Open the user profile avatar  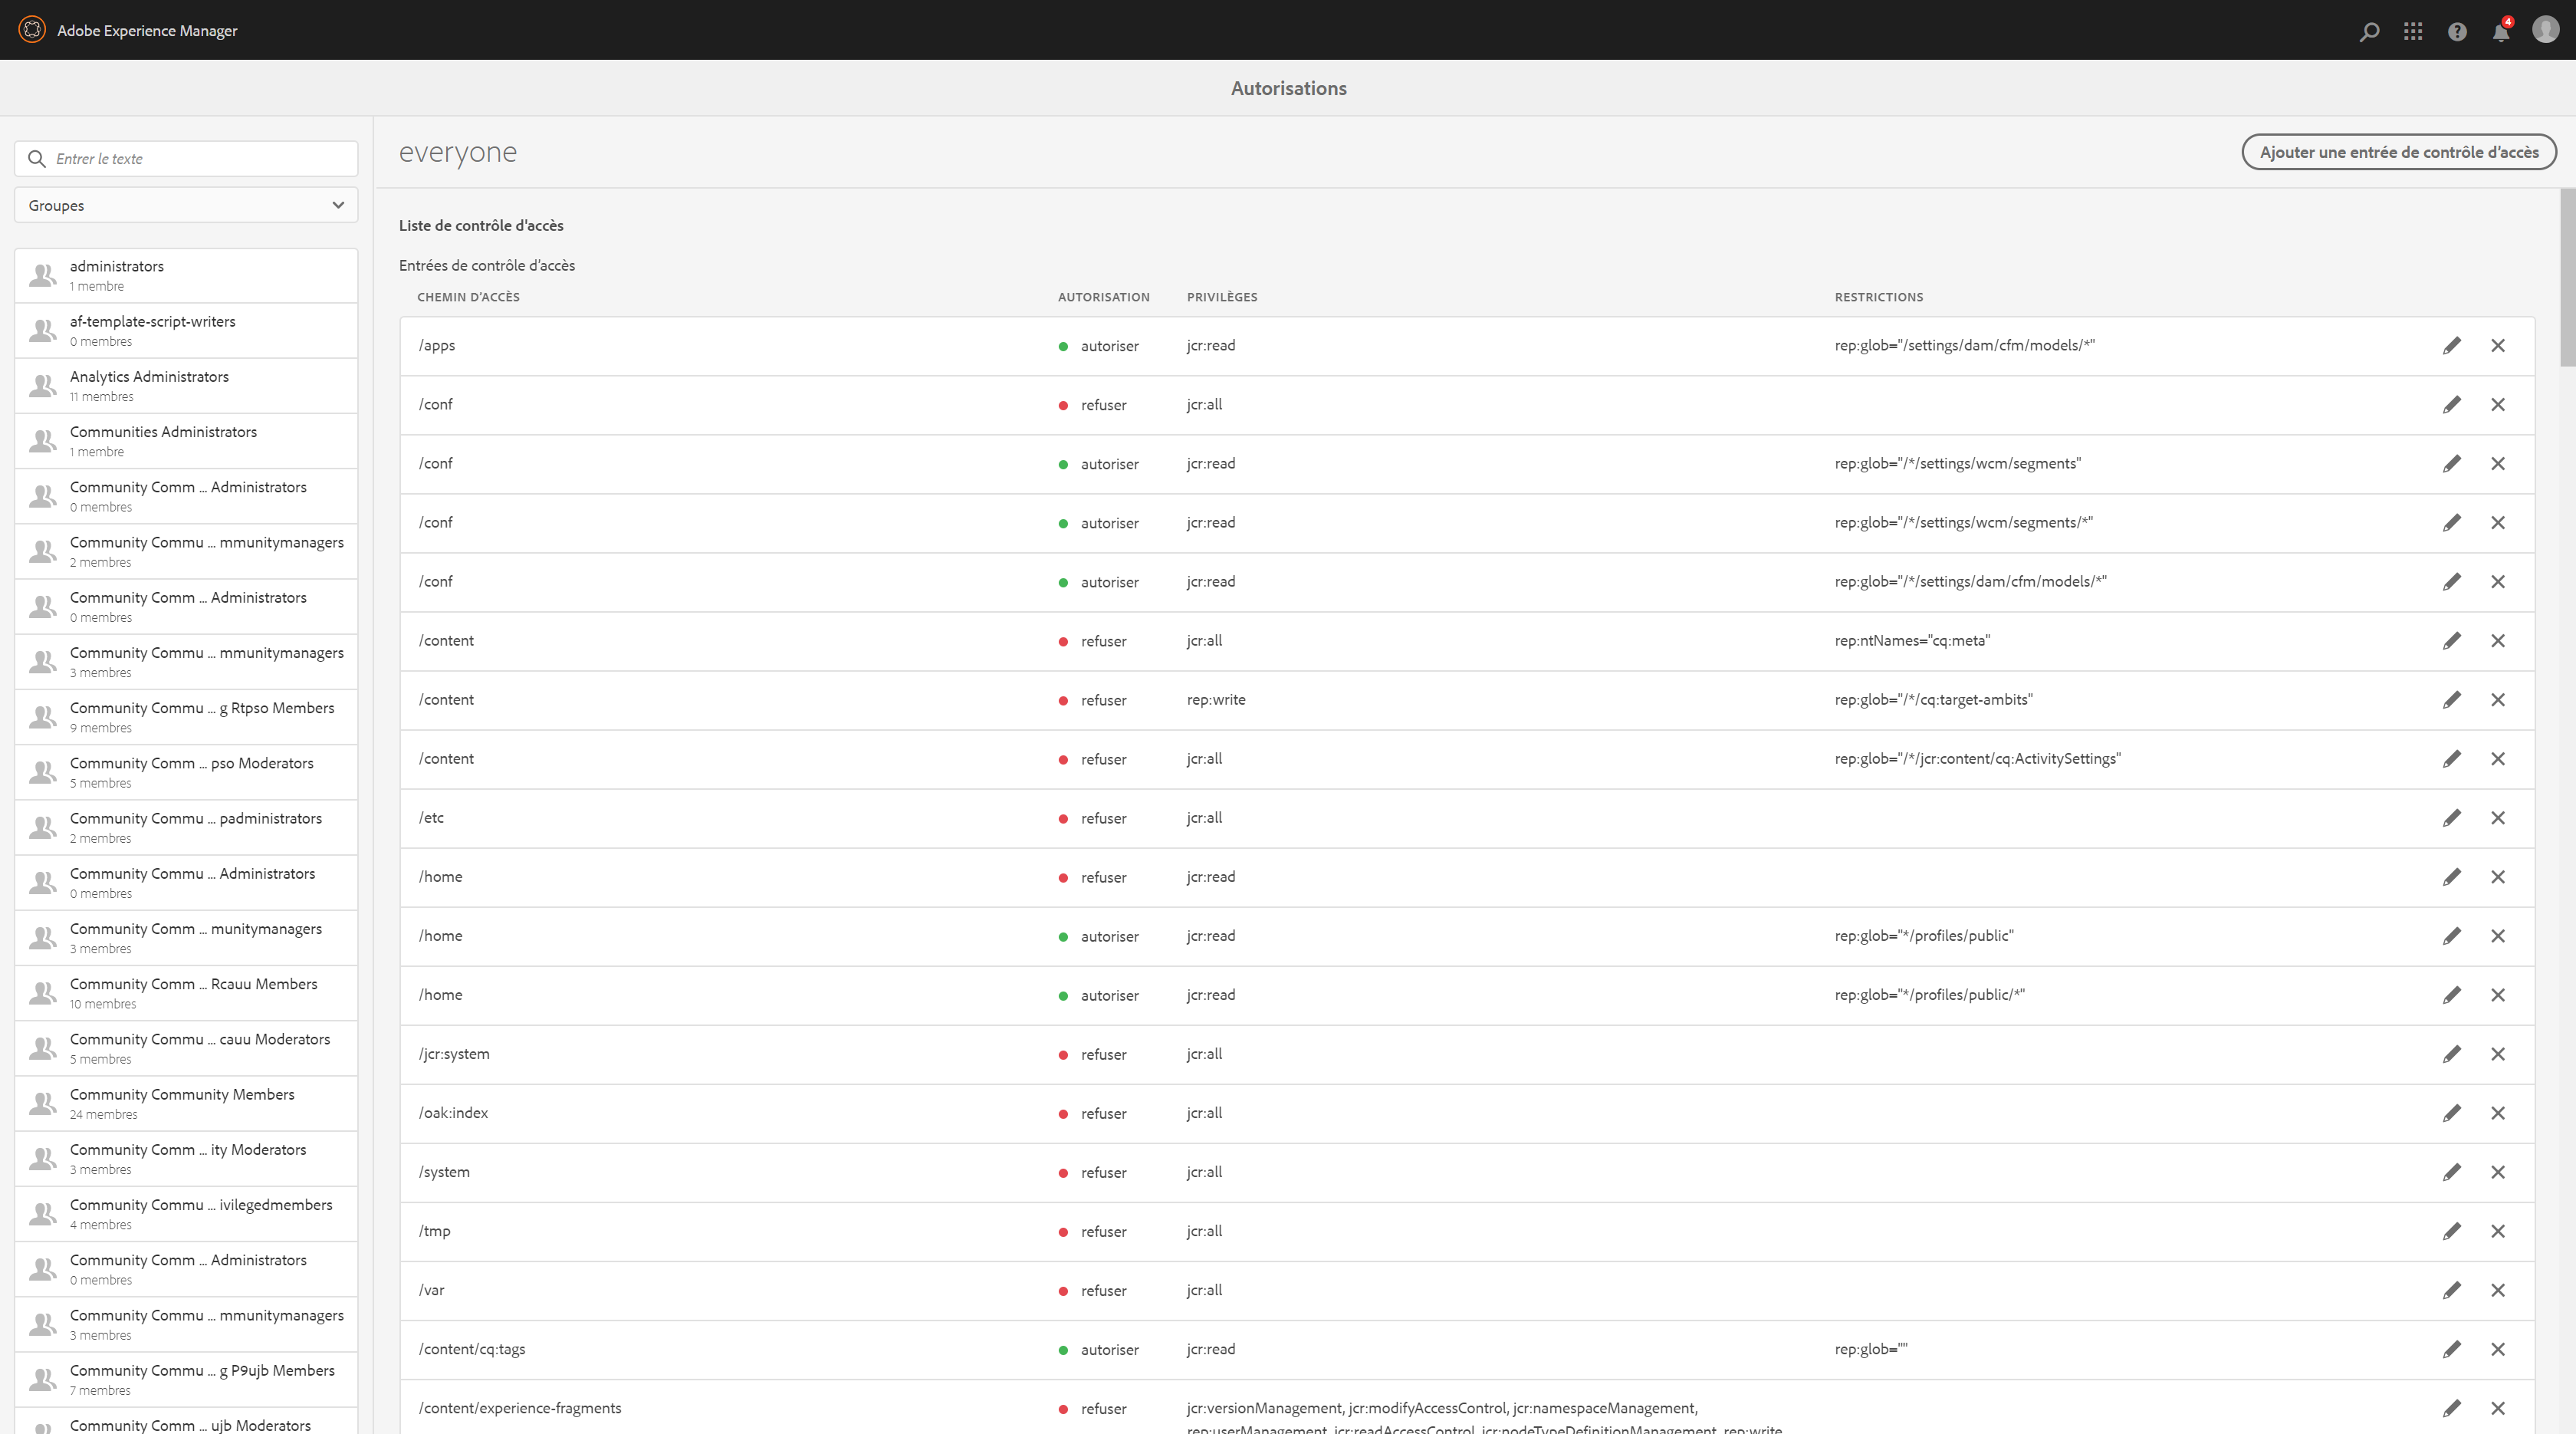click(x=2545, y=30)
